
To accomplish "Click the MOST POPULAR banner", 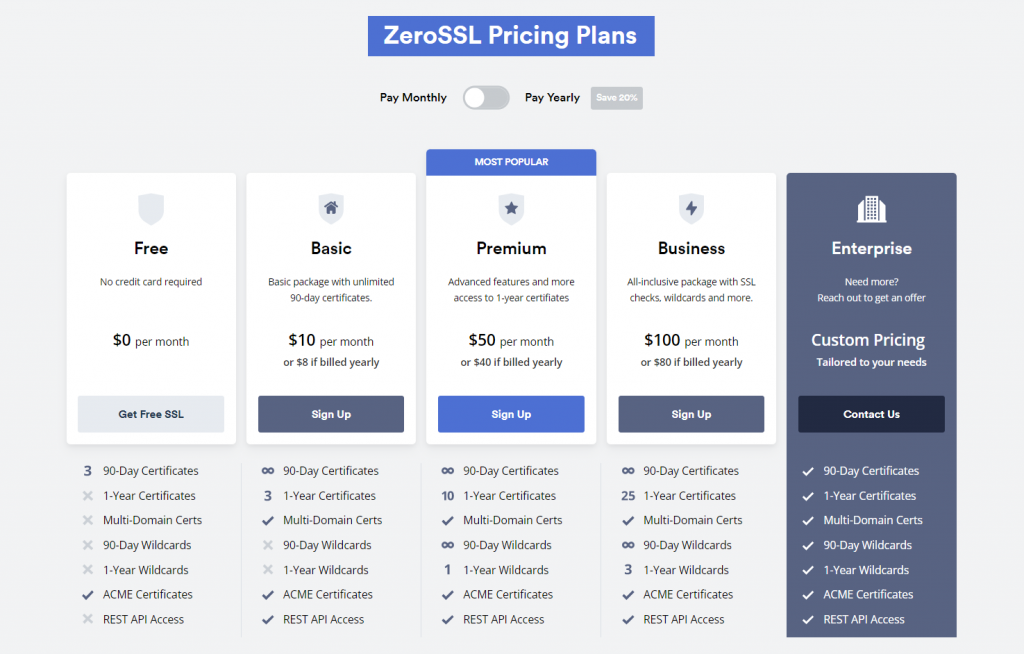I will coord(511,162).
